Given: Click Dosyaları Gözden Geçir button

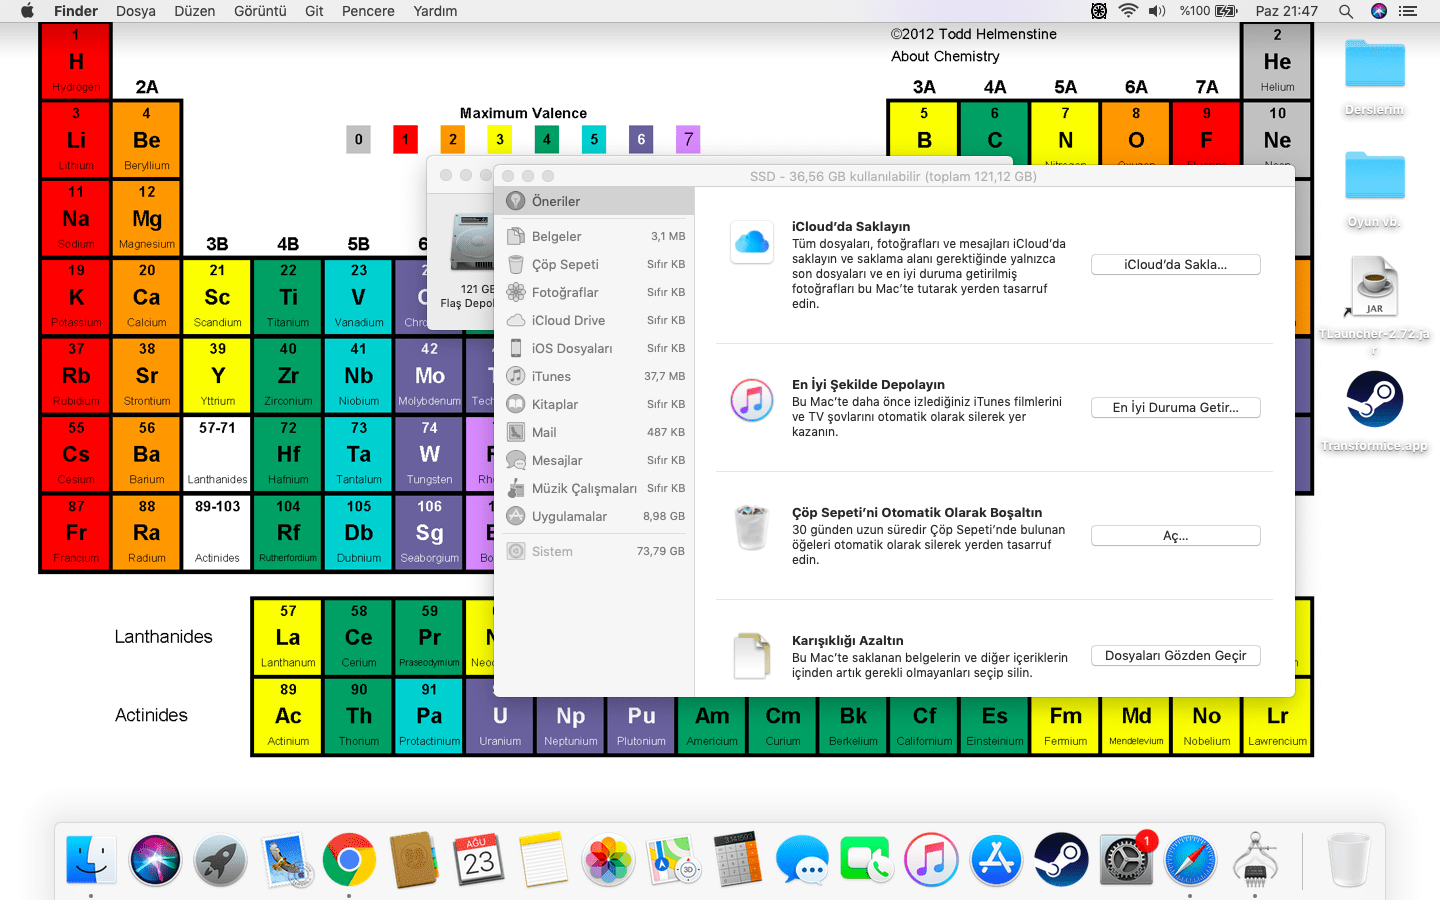Looking at the screenshot, I should 1176,656.
